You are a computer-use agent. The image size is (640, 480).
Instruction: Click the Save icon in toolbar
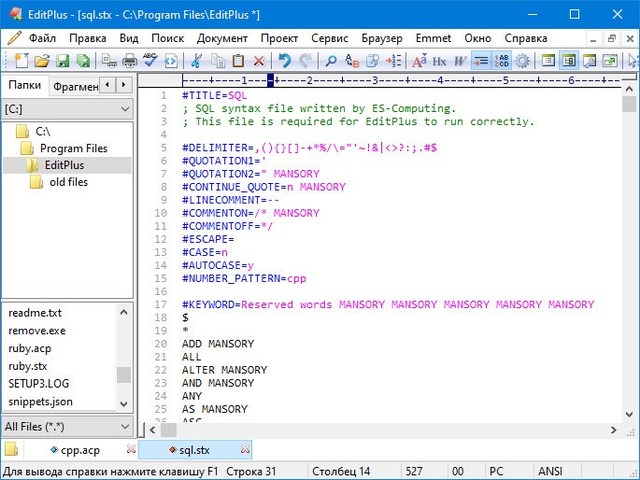pyautogui.click(x=61, y=62)
